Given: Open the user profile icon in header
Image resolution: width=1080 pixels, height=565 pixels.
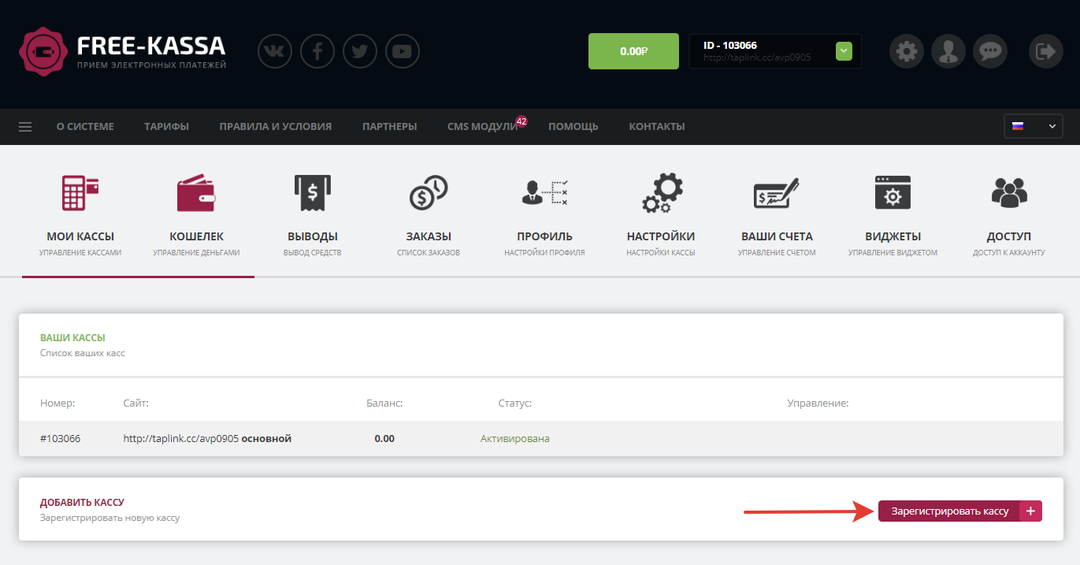Looking at the screenshot, I should tap(948, 51).
